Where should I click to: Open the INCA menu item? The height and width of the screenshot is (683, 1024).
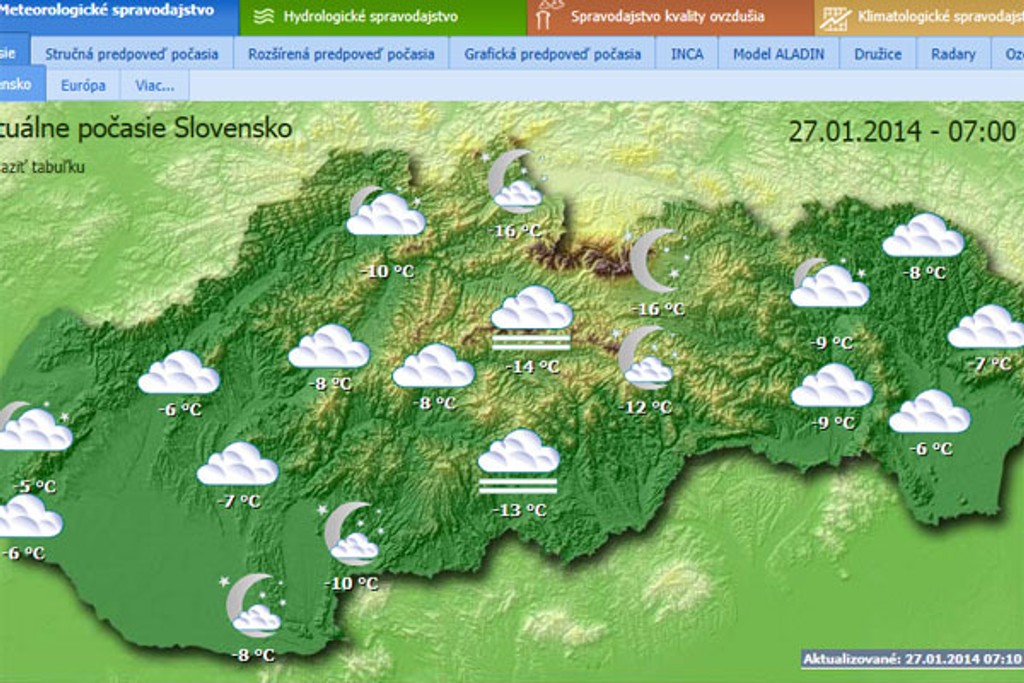tap(686, 54)
